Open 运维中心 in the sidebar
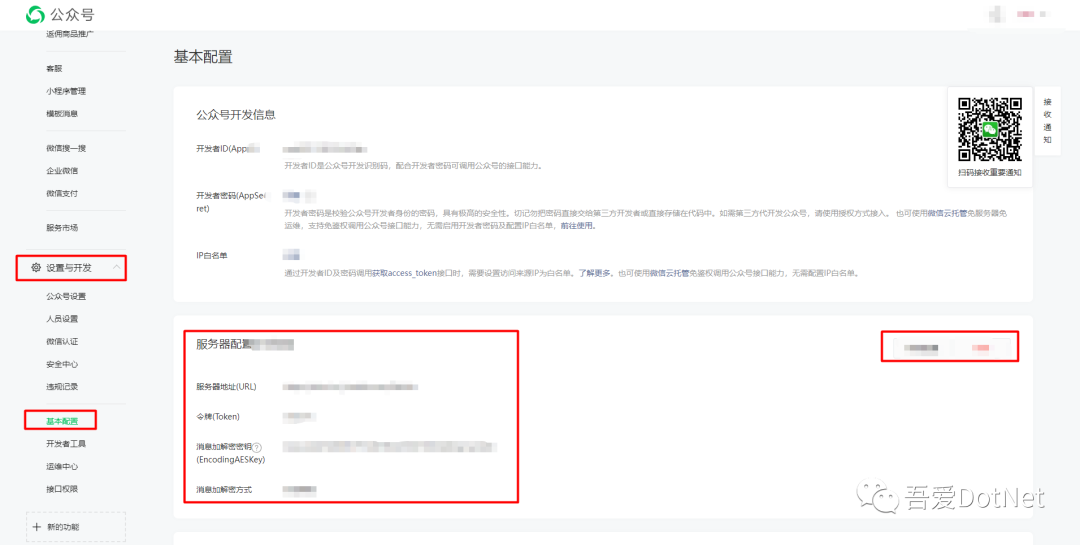1080x545 pixels. coord(62,466)
